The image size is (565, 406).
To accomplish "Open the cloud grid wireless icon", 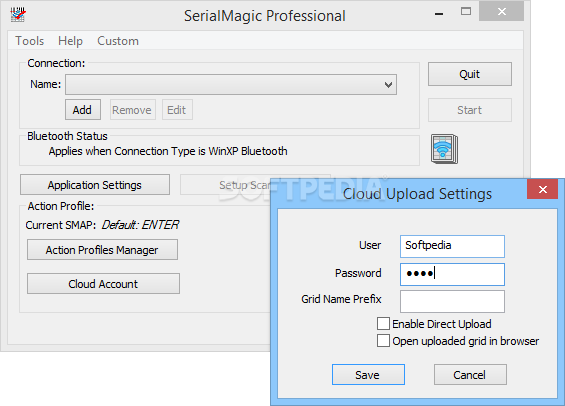I will [x=444, y=149].
